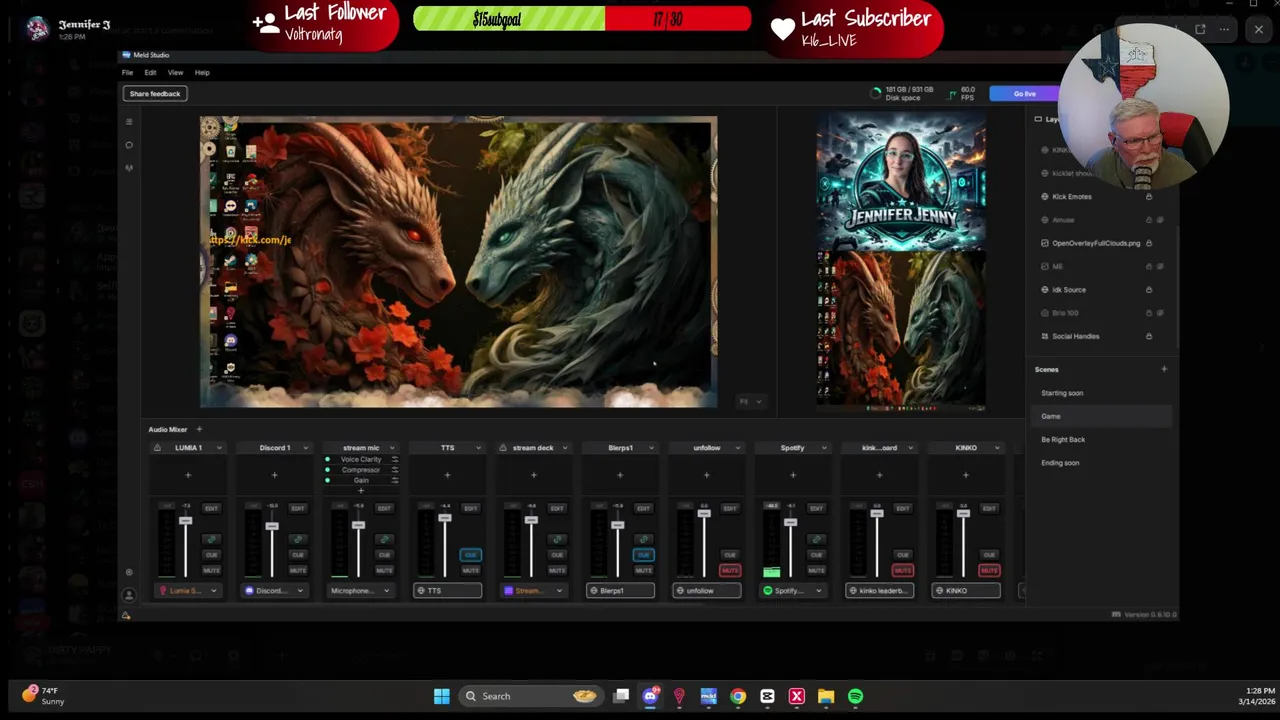Add a new scene with plus icon
Image resolution: width=1280 pixels, height=720 pixels.
1164,369
